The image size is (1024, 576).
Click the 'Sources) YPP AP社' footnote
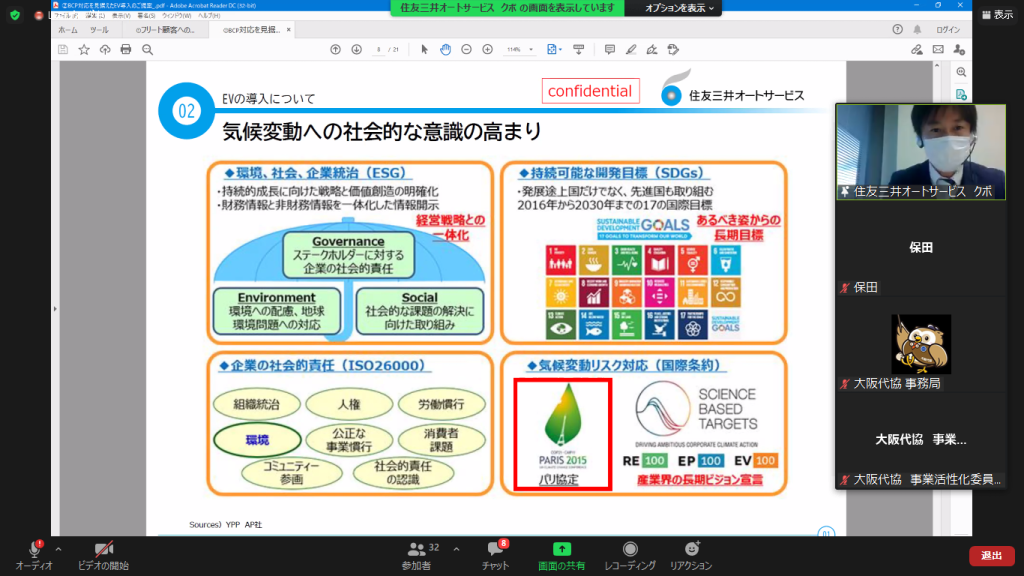[x=225, y=524]
